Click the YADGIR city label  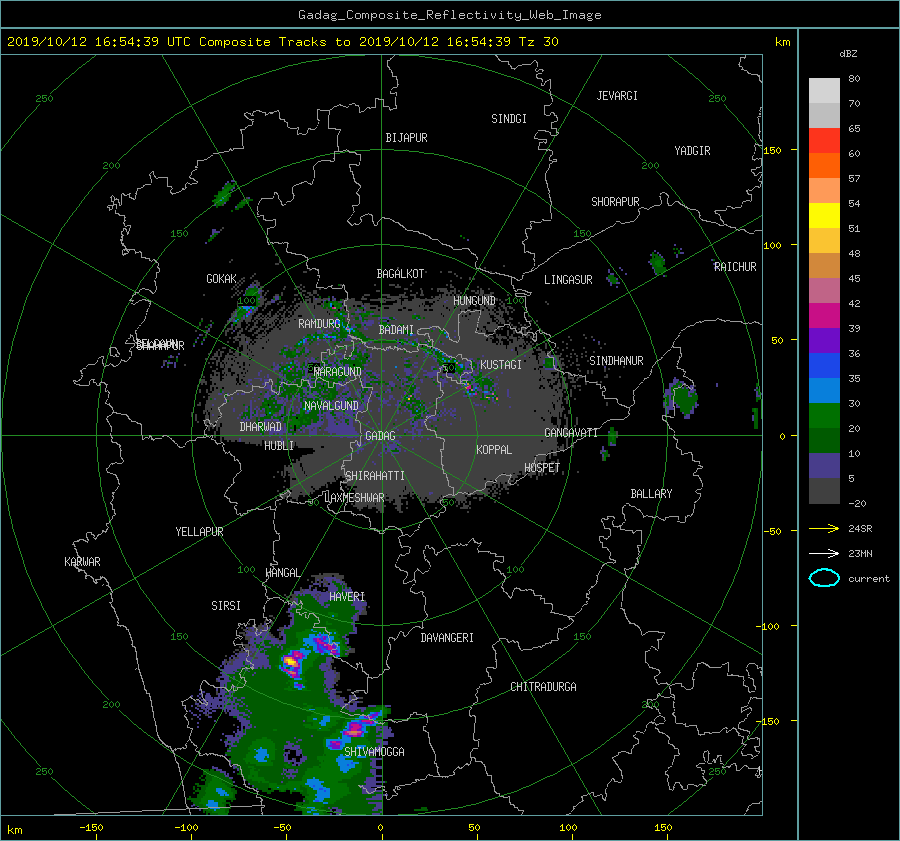click(x=692, y=151)
